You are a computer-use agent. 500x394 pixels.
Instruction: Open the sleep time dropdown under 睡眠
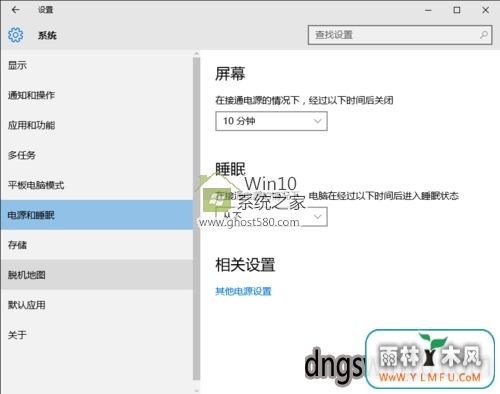point(271,217)
